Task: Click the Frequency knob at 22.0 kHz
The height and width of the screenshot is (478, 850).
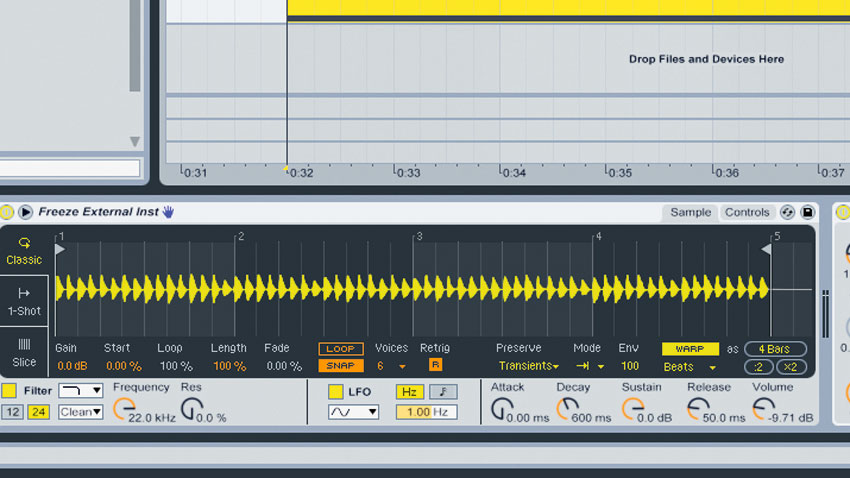Action: (x=125, y=409)
